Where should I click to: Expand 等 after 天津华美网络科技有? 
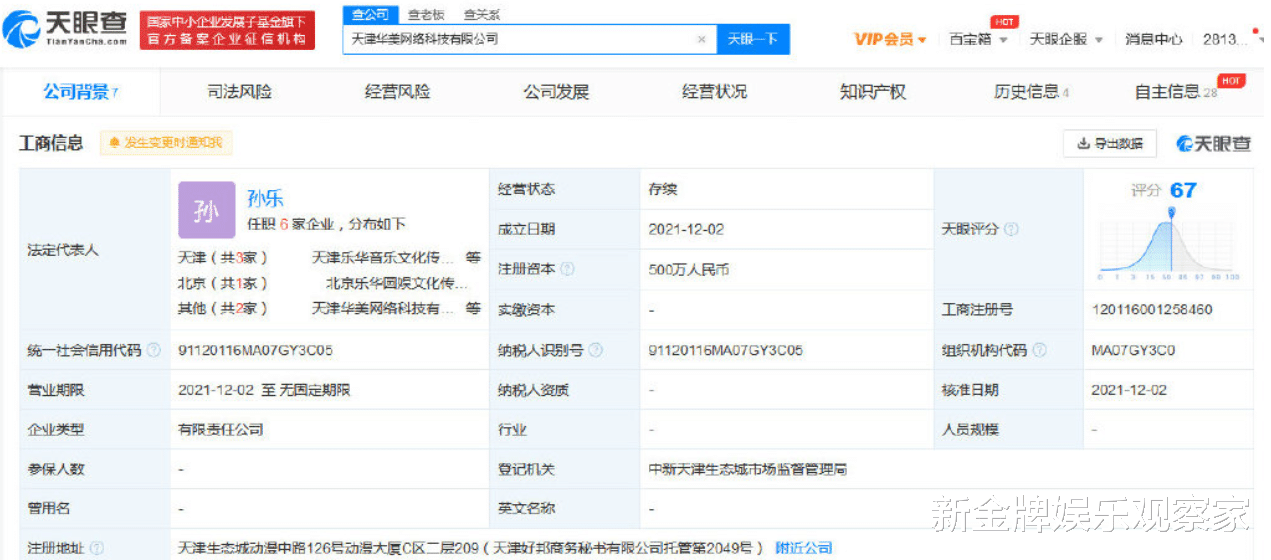tap(472, 309)
